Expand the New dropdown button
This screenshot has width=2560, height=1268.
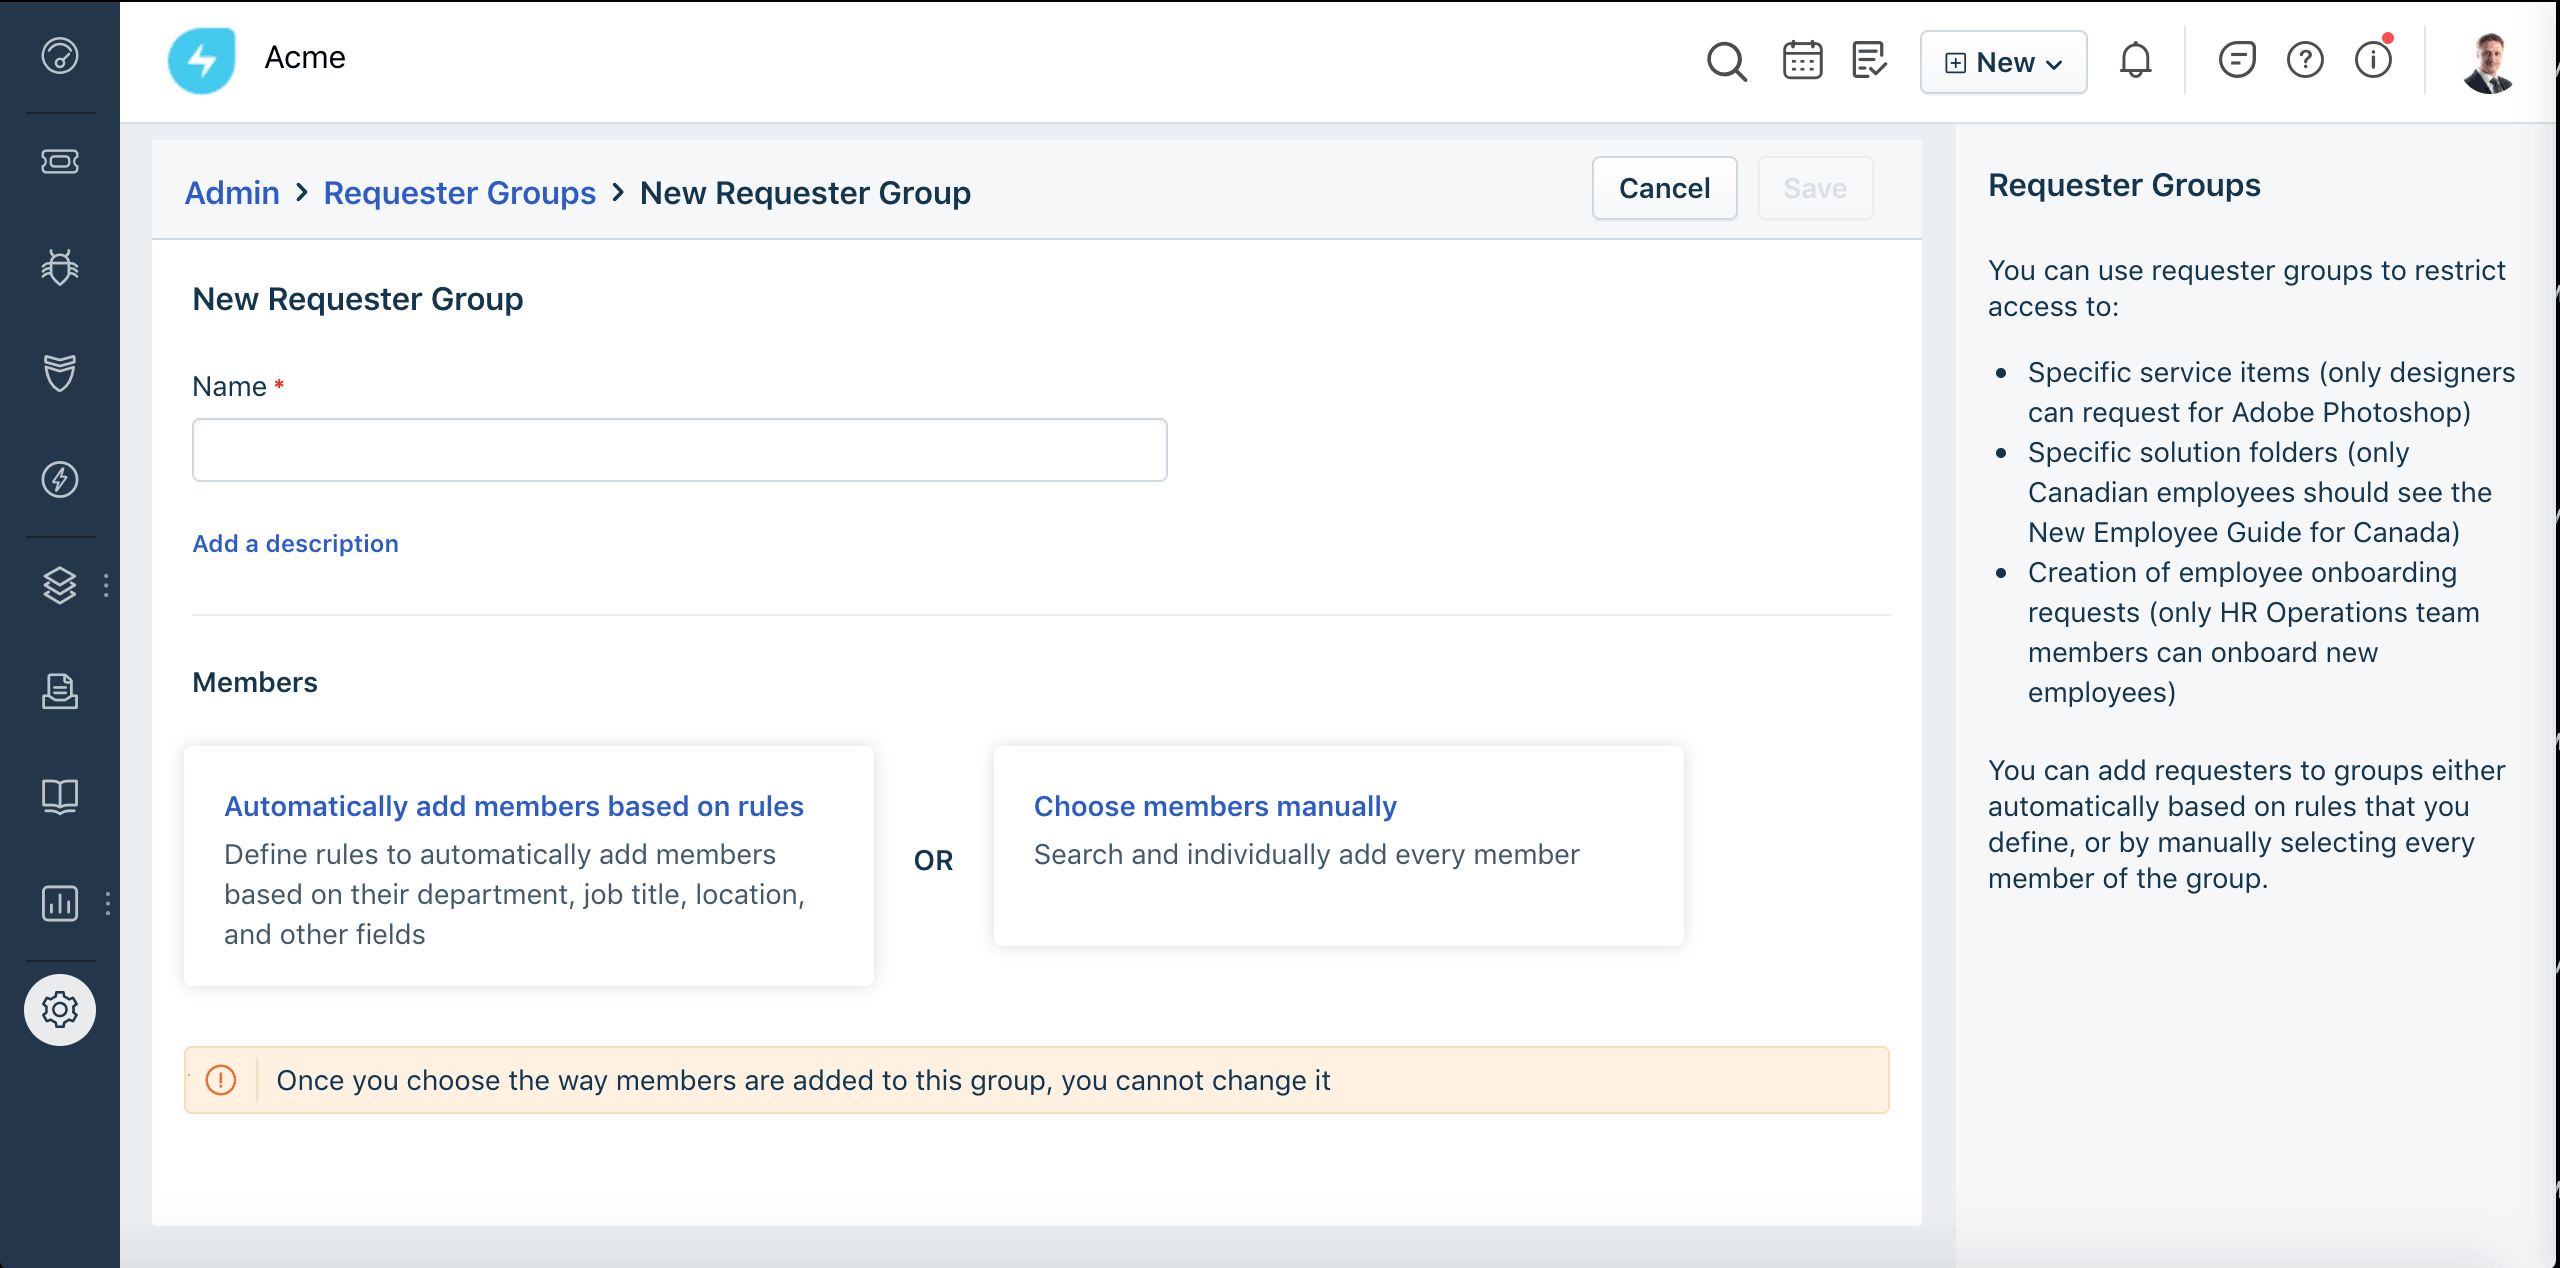[x=2003, y=62]
